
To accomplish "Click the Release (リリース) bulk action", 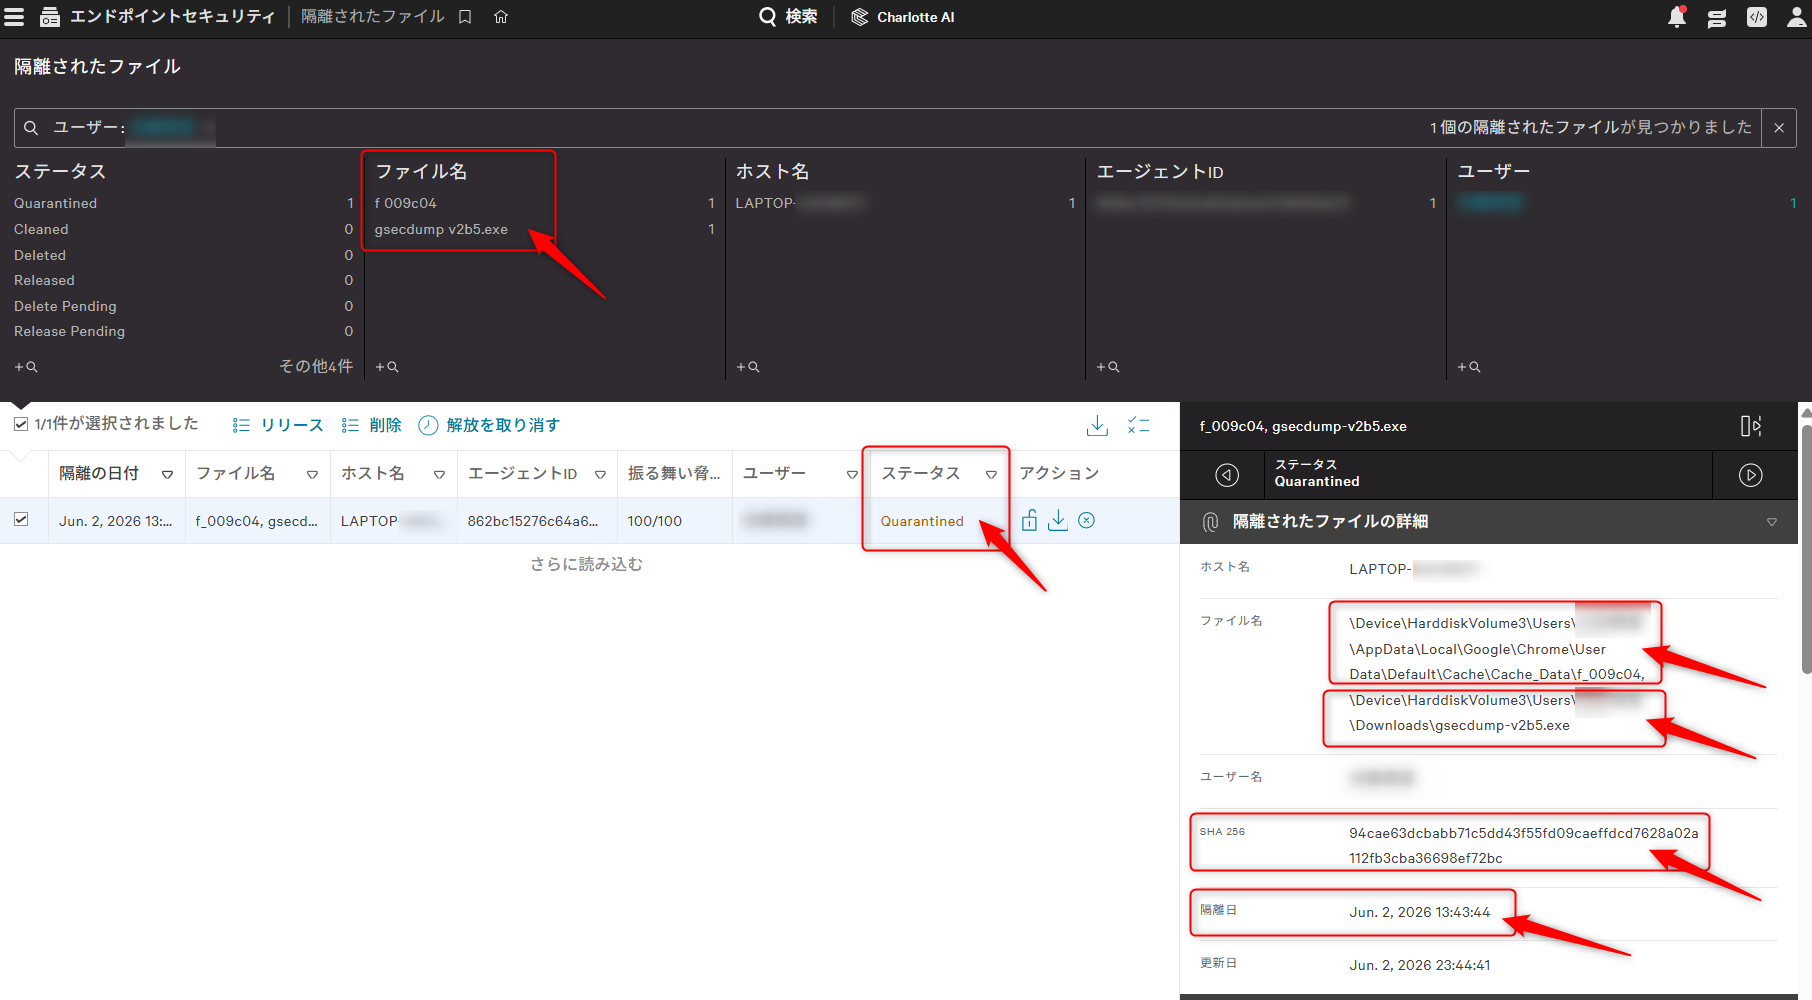I will pos(278,425).
